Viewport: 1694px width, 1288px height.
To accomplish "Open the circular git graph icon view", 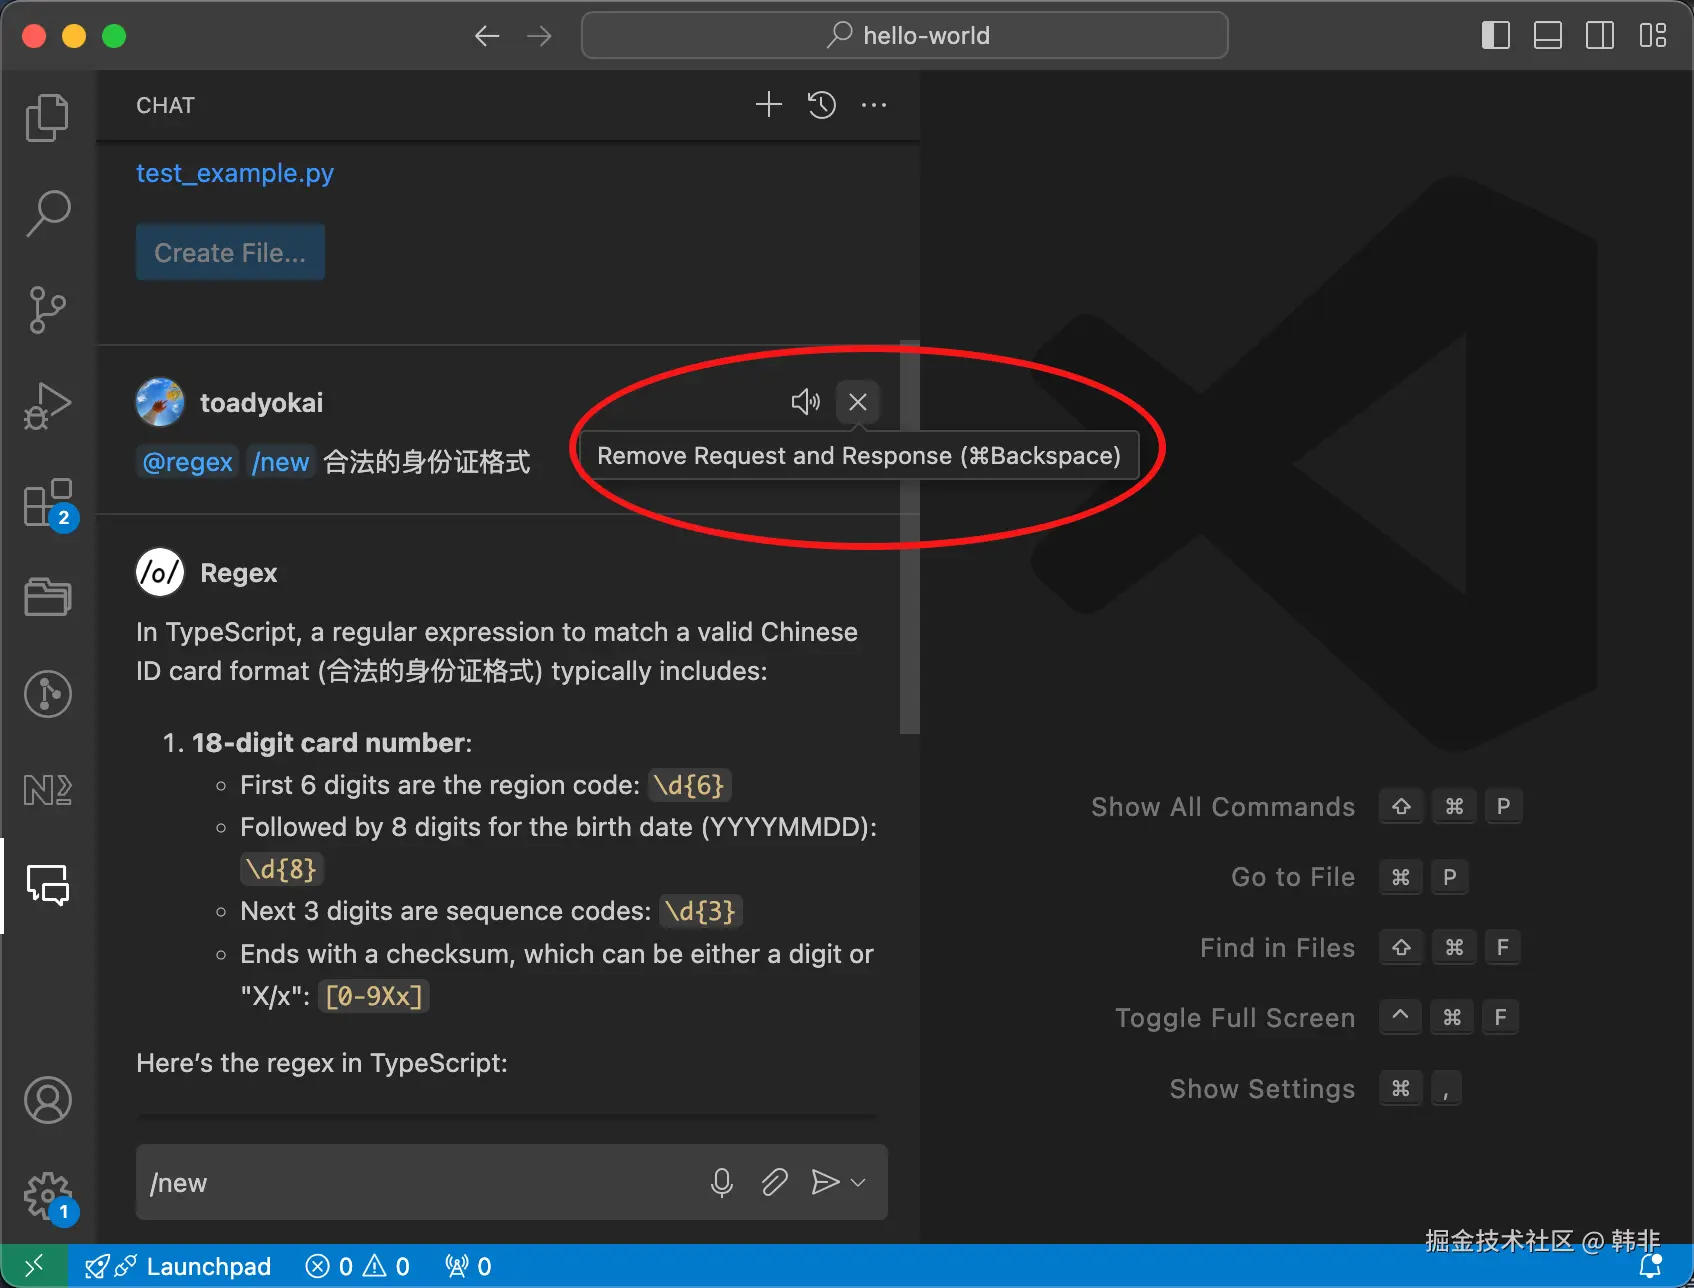I will (x=47, y=694).
